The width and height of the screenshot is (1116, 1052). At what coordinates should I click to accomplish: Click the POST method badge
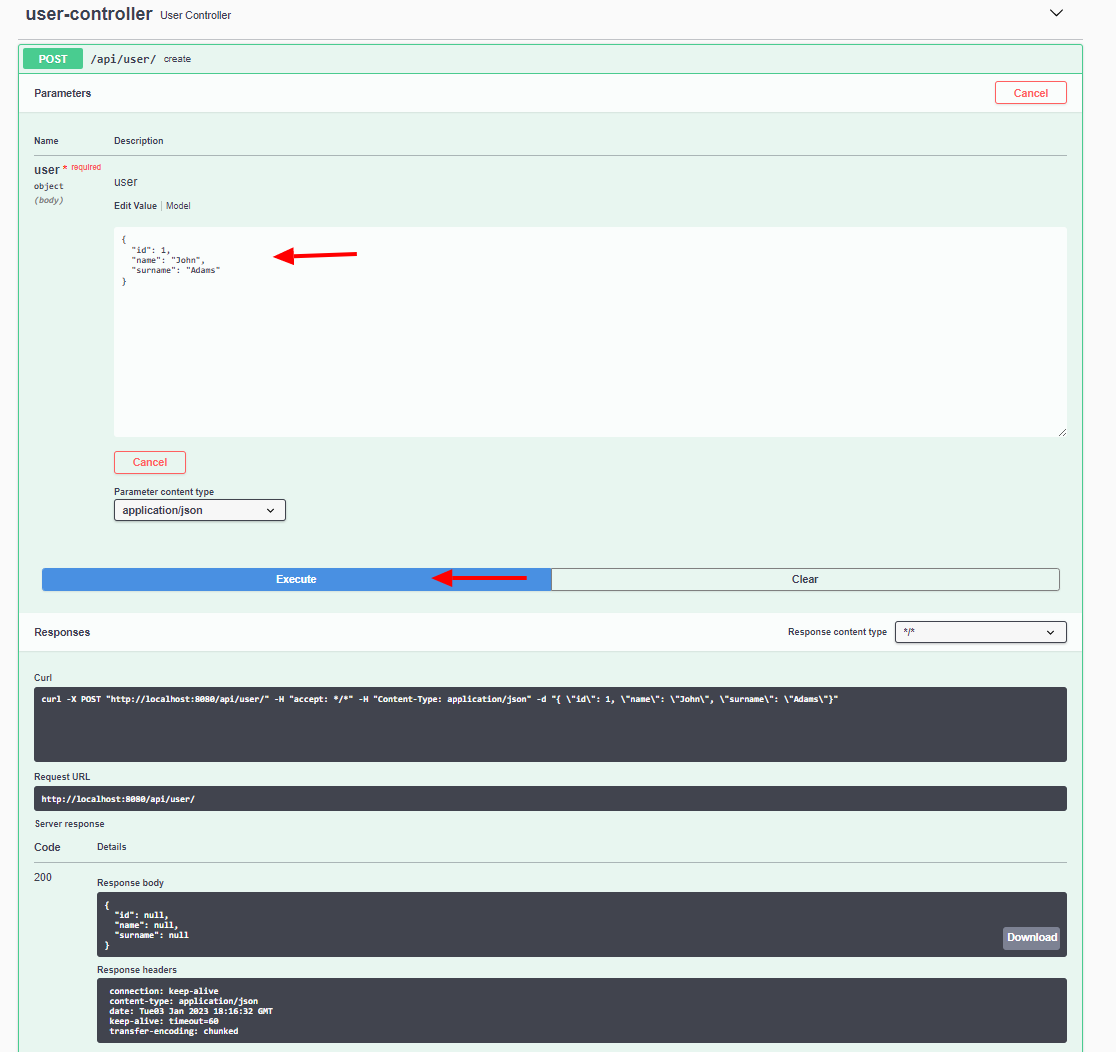52,58
